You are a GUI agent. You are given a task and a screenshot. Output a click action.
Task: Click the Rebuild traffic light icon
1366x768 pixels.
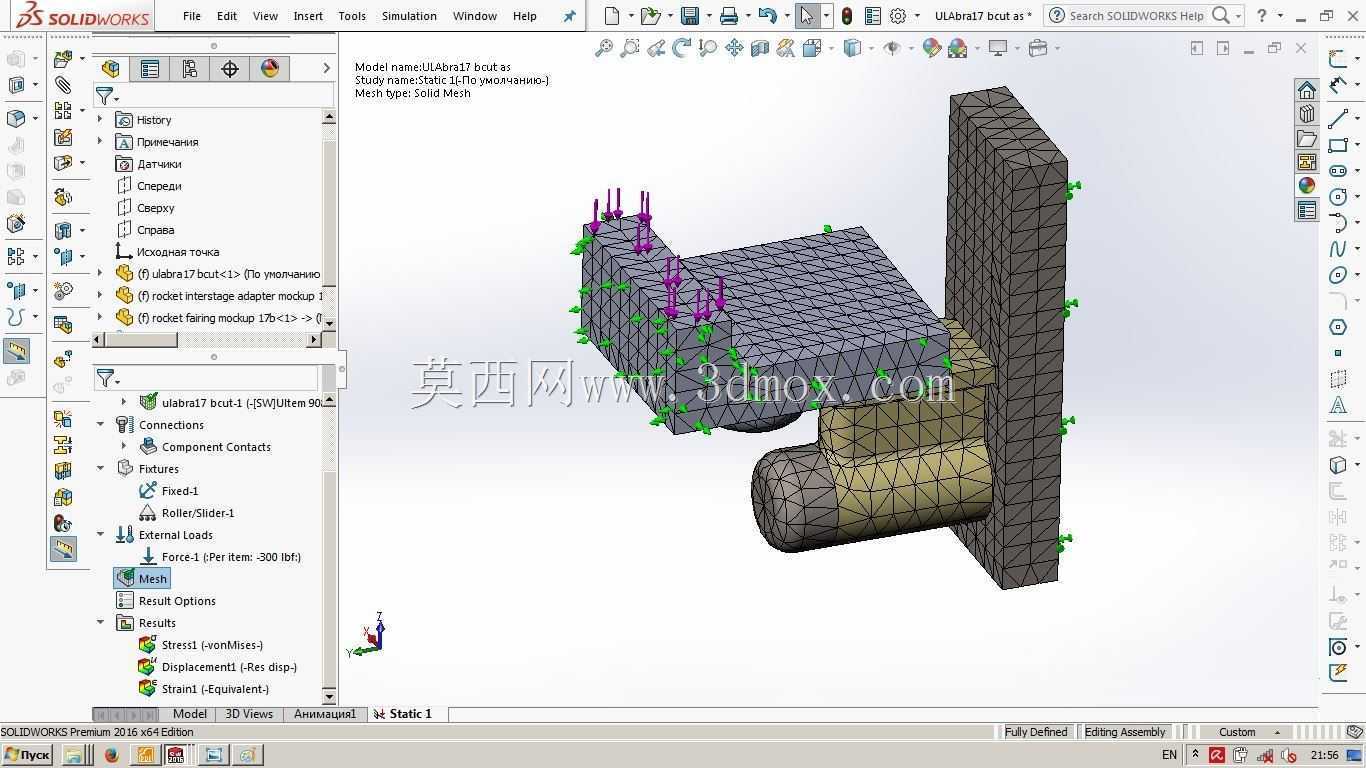point(847,16)
